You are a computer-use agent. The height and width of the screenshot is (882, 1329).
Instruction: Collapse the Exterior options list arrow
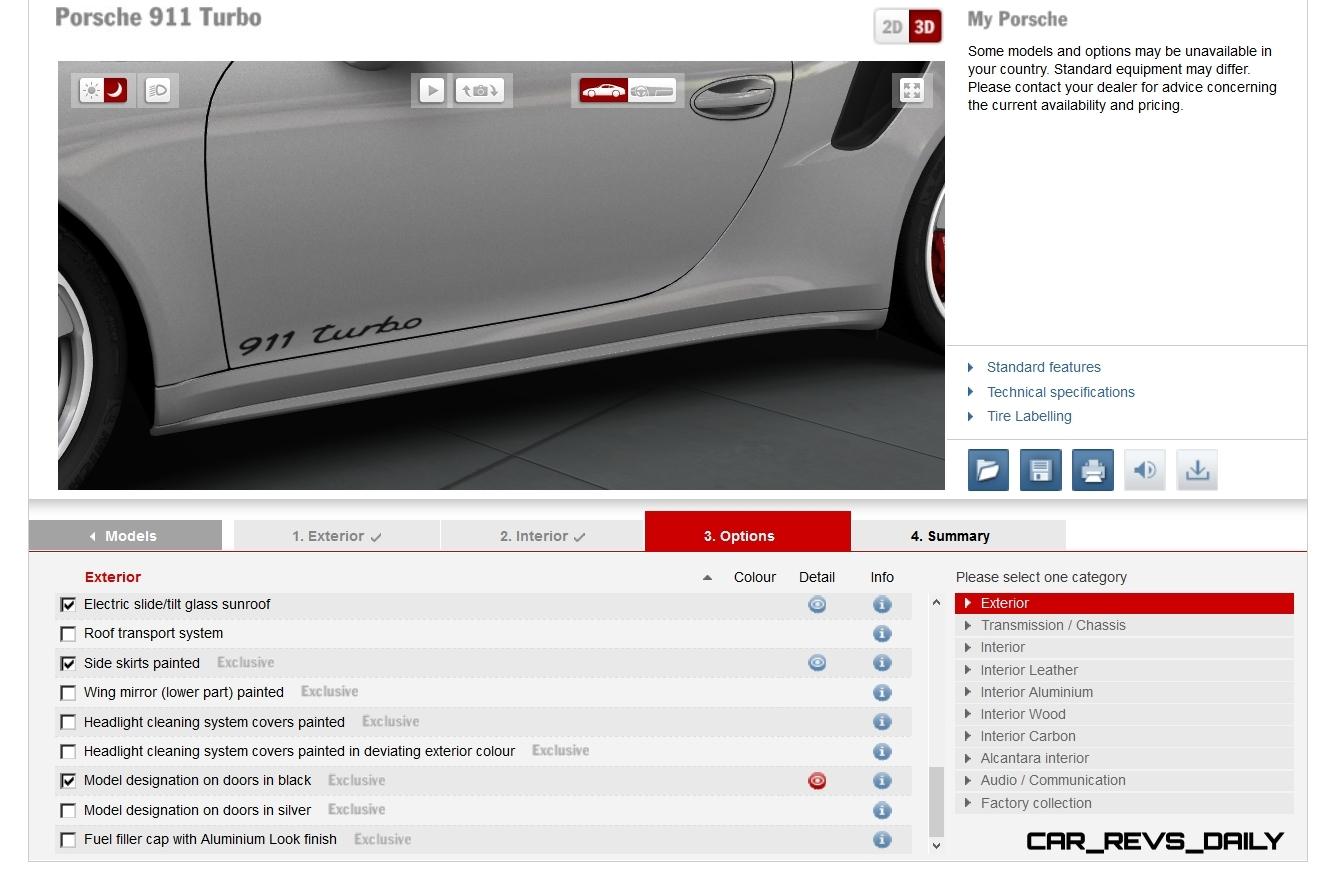click(x=707, y=578)
